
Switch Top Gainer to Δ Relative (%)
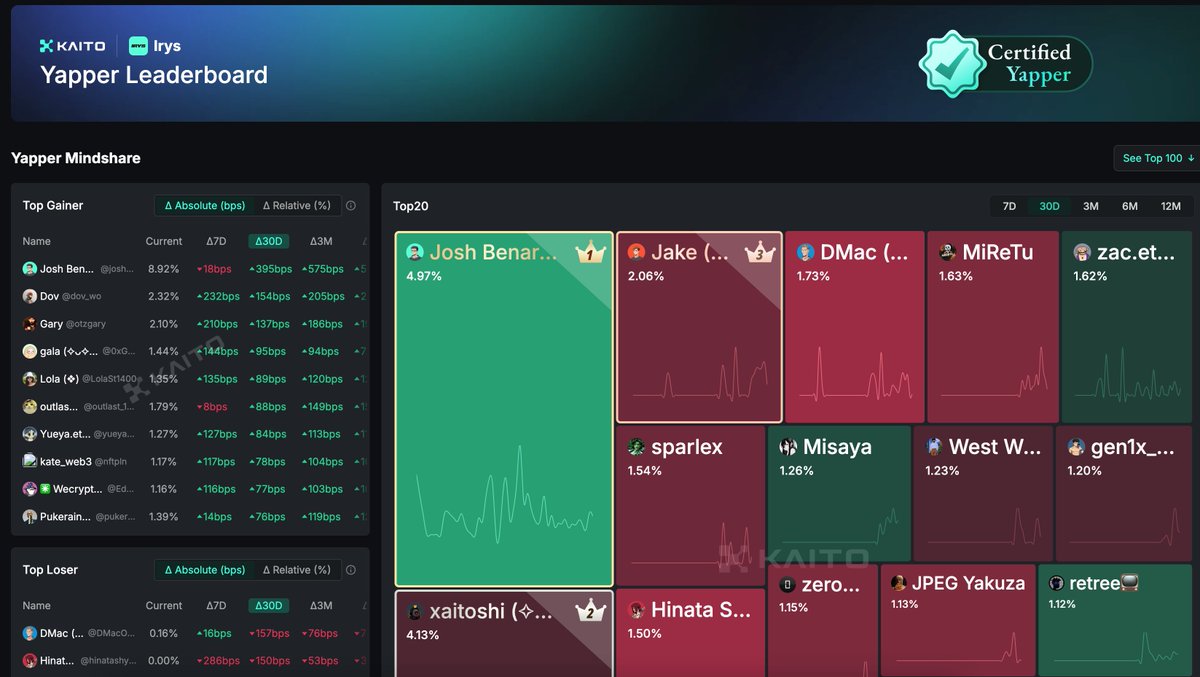pos(297,206)
